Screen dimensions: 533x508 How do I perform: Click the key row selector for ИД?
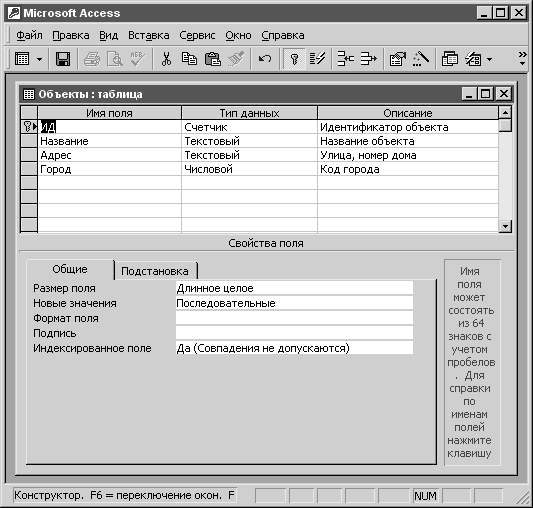[29, 127]
